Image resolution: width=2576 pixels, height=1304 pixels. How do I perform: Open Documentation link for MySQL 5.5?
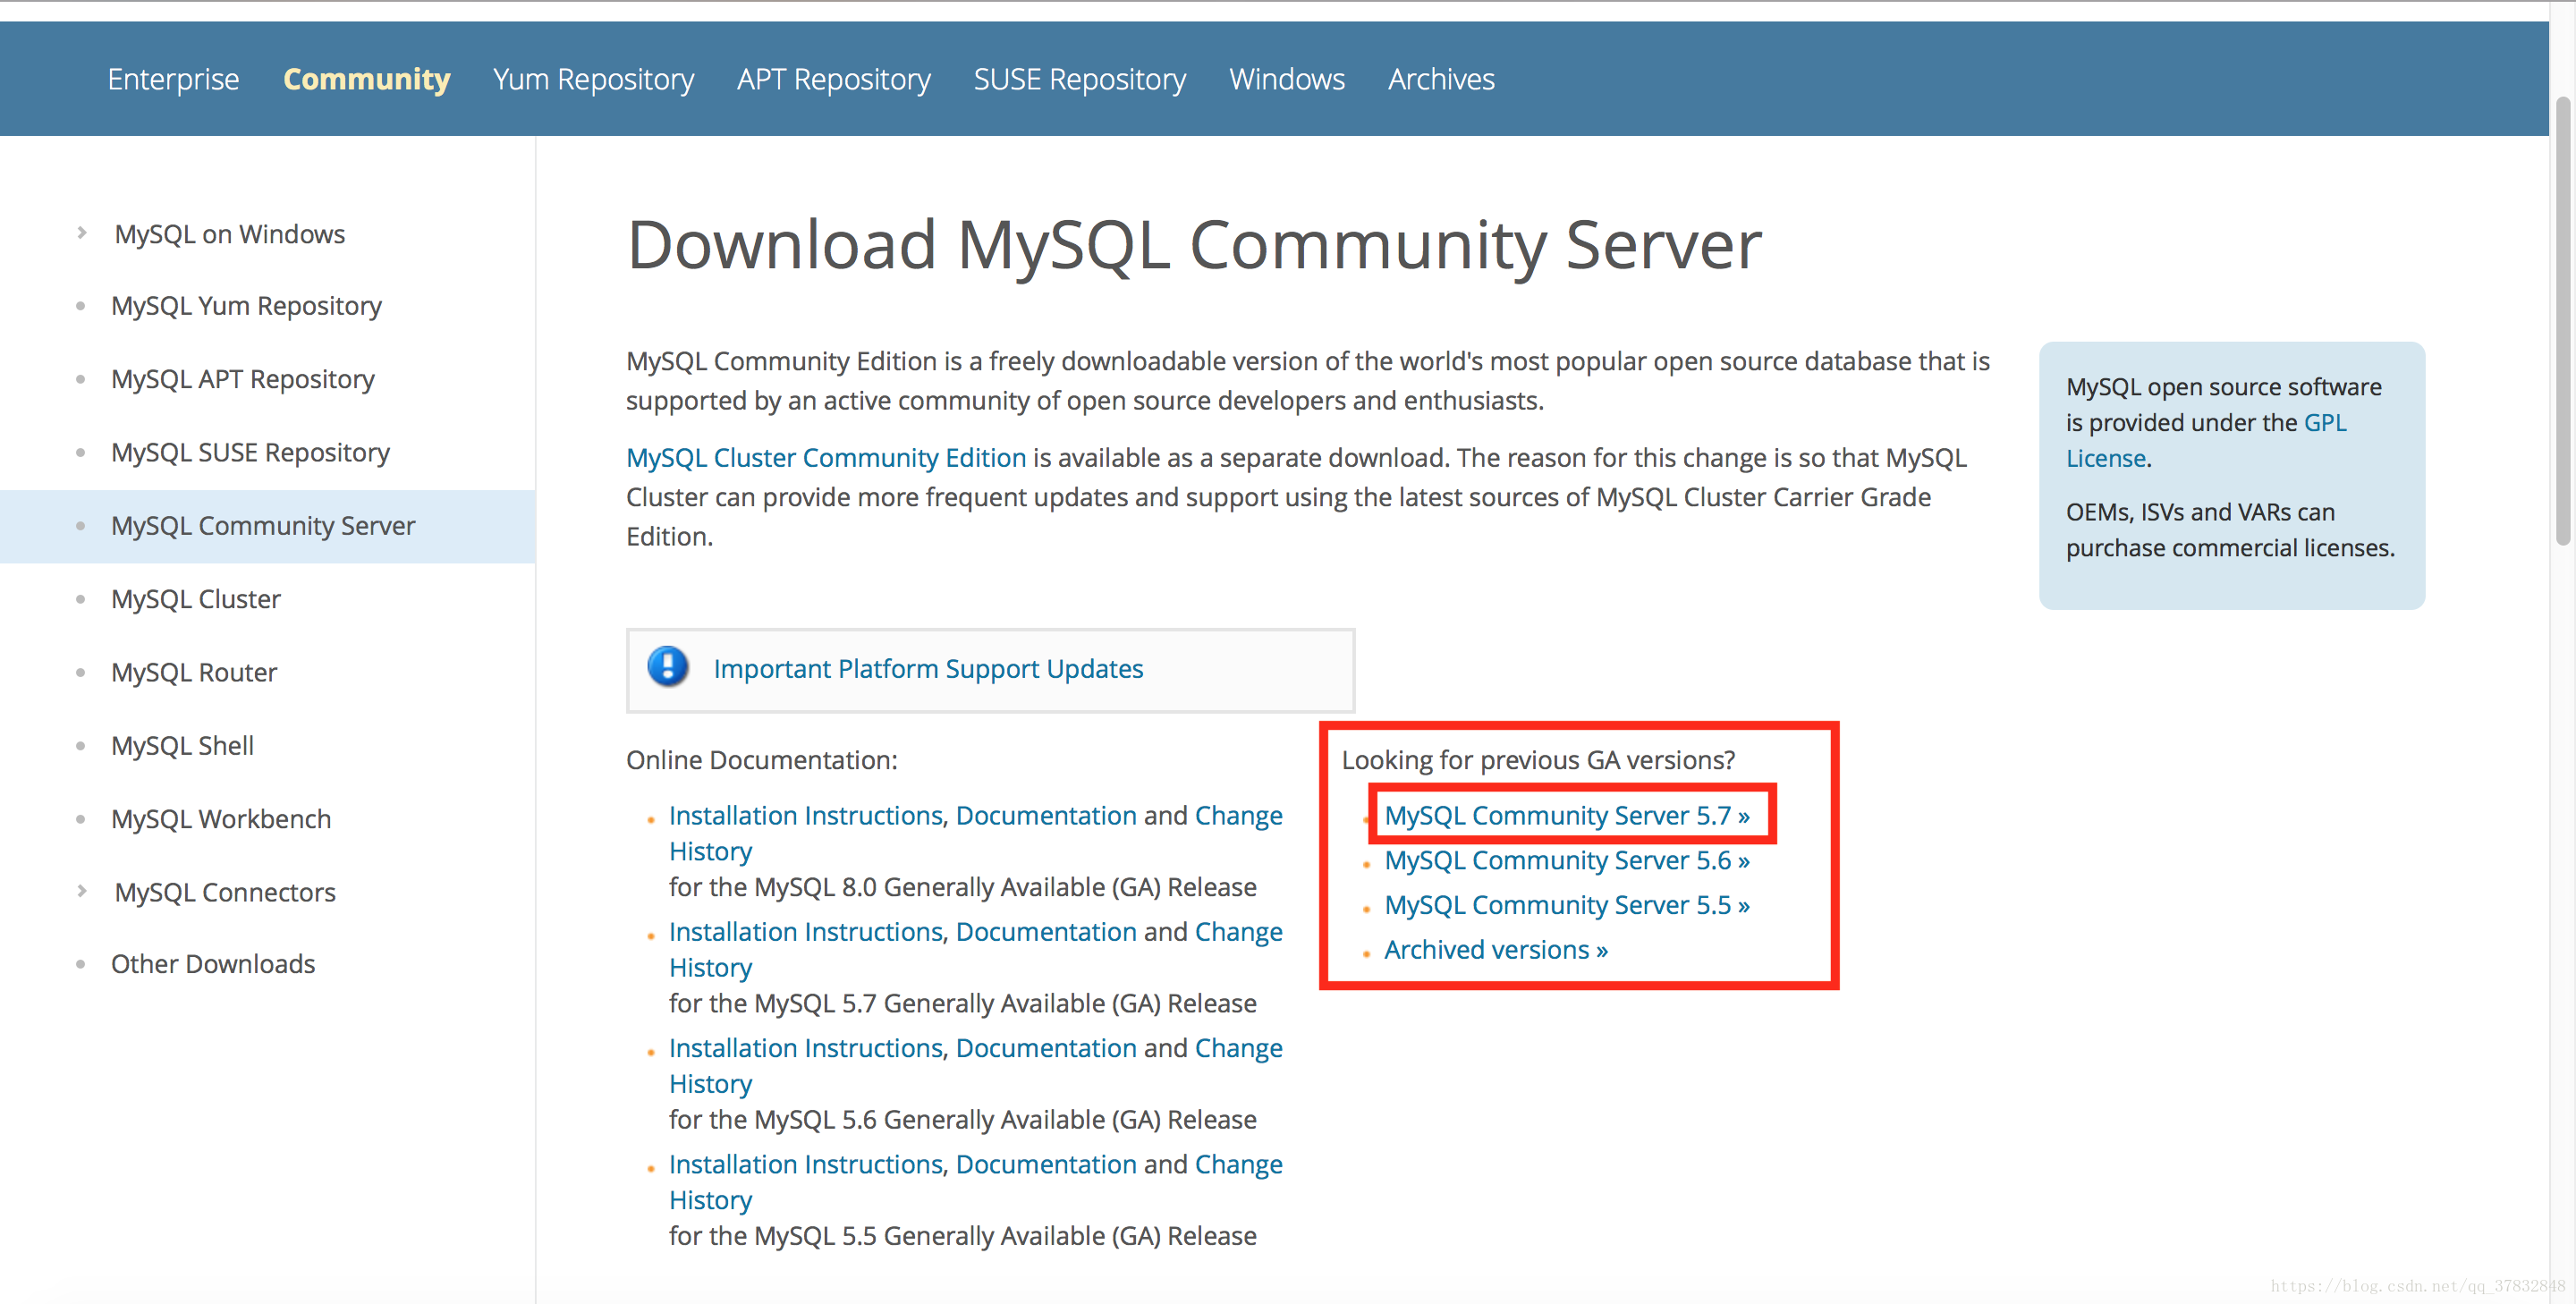(x=1046, y=1164)
